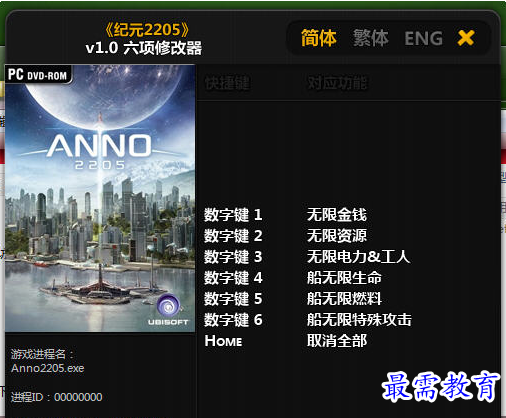Viewport: 506px width, 418px height.
Task: Toggle 船无限生命 cheat option
Action: point(344,278)
